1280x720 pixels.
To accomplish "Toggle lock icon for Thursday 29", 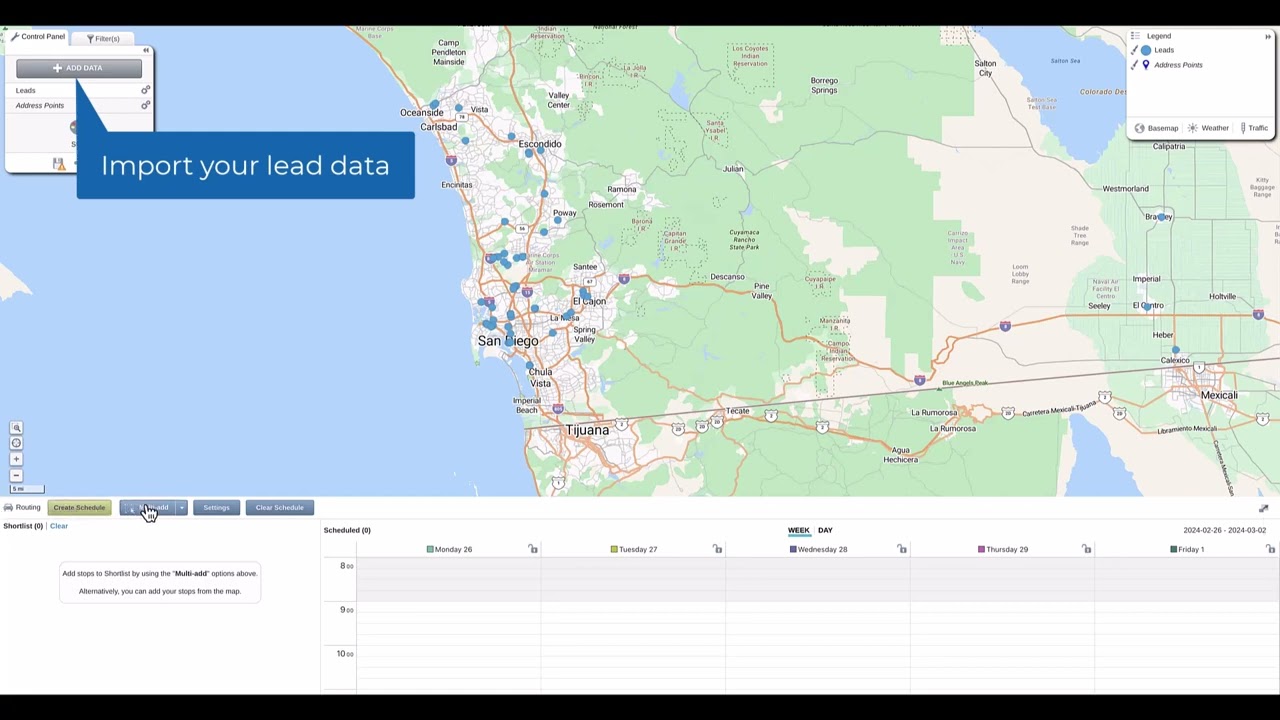I will 1086,549.
